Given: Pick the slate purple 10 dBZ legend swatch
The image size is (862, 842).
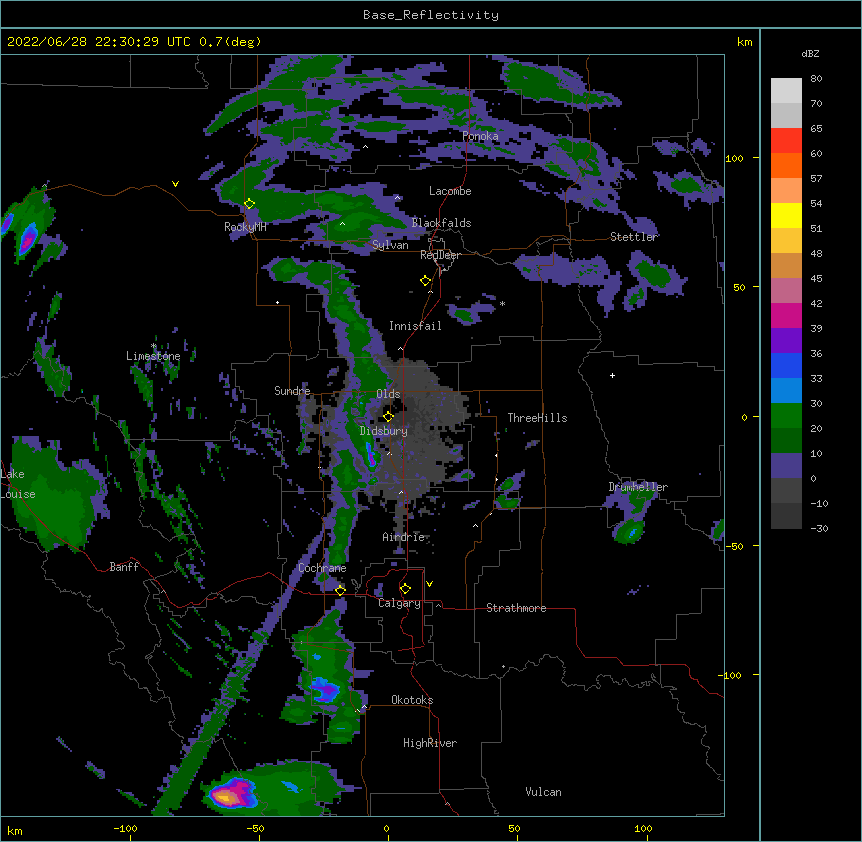Looking at the screenshot, I should pyautogui.click(x=786, y=466).
